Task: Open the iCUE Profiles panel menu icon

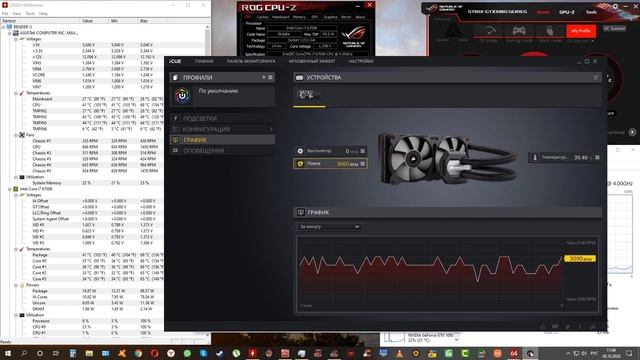Action: click(270, 77)
